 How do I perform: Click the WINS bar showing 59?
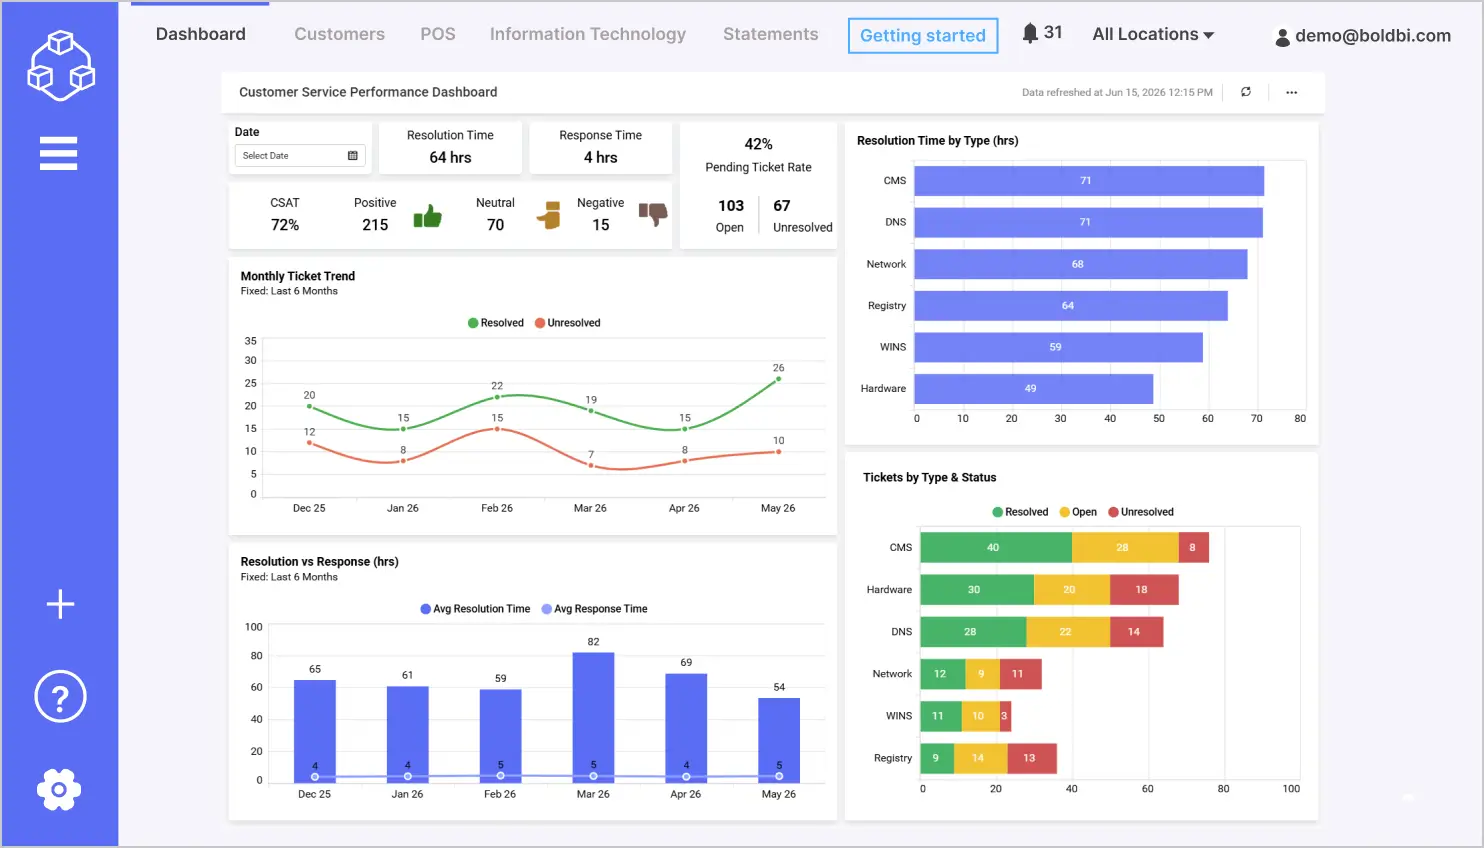point(1059,347)
